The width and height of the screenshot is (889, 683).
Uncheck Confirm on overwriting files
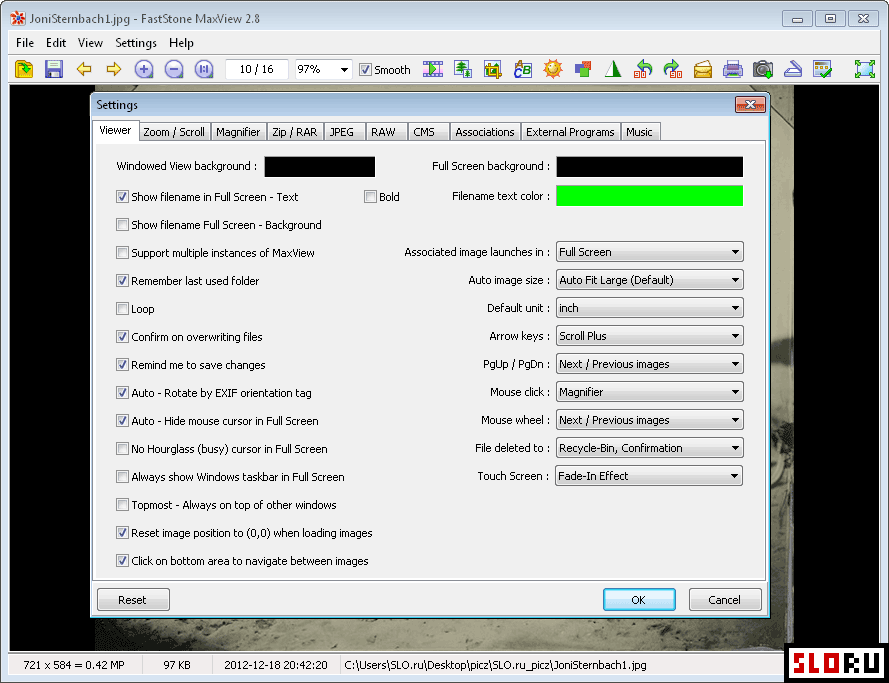pos(122,337)
